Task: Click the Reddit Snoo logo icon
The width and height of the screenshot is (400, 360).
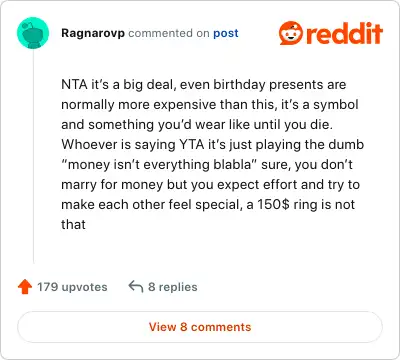Action: pyautogui.click(x=291, y=33)
